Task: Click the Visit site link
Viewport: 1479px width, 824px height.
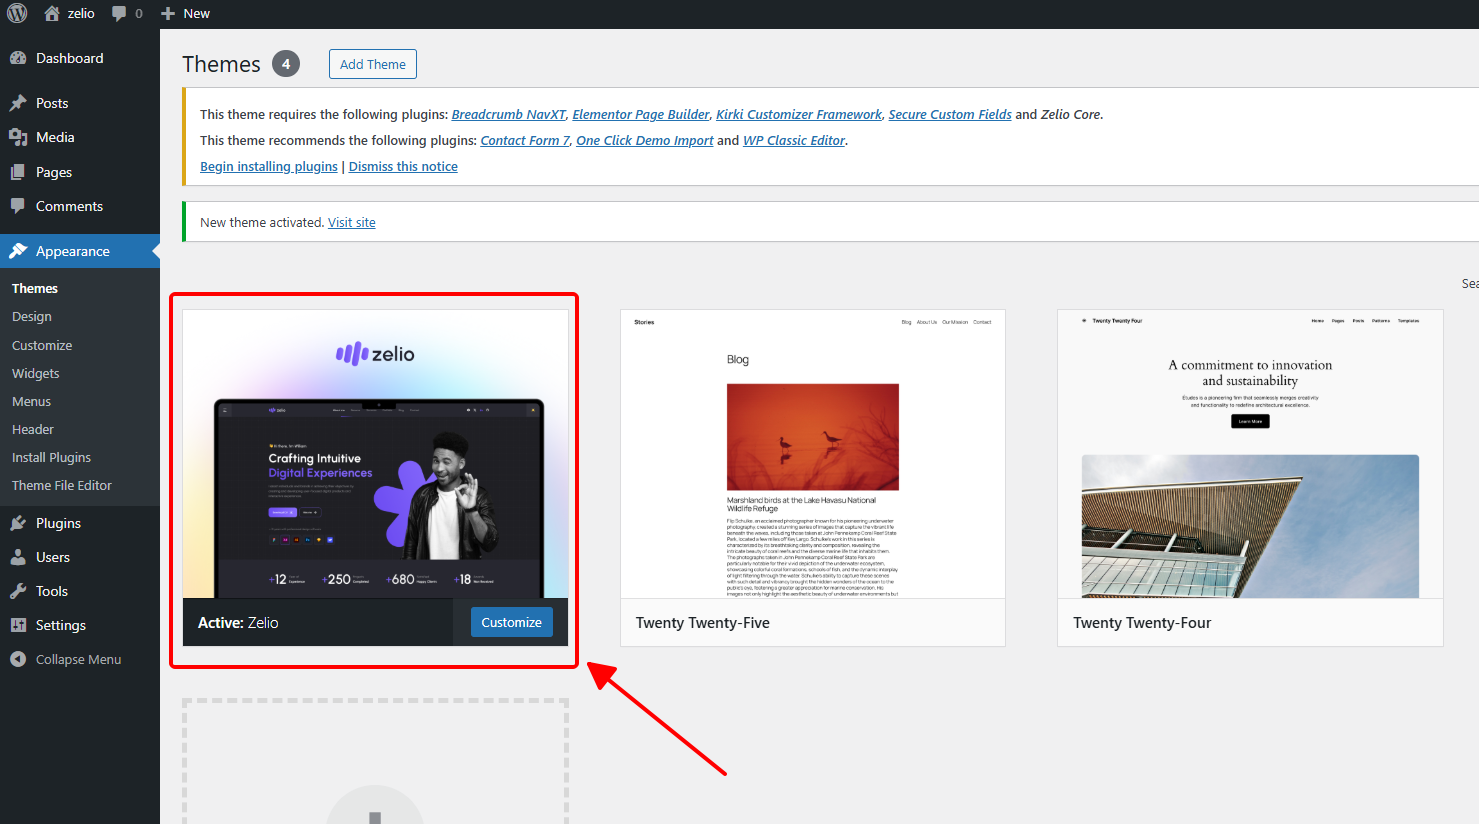Action: click(352, 222)
